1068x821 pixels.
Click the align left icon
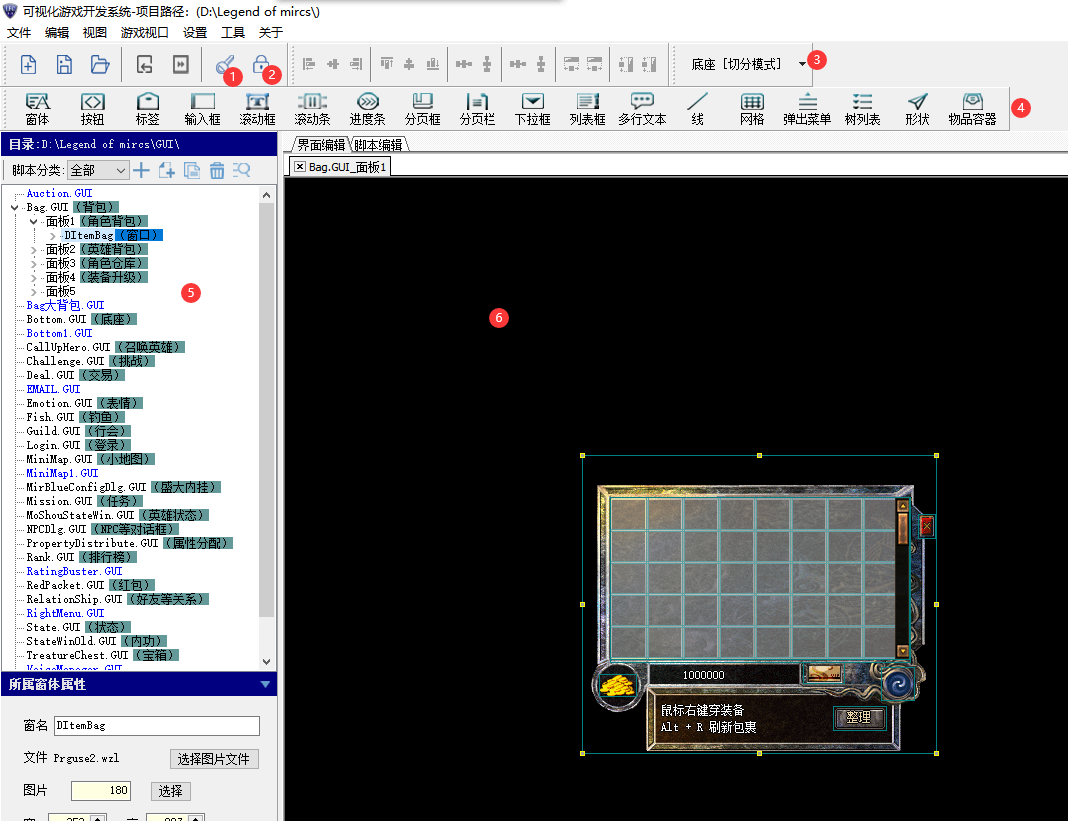point(309,64)
